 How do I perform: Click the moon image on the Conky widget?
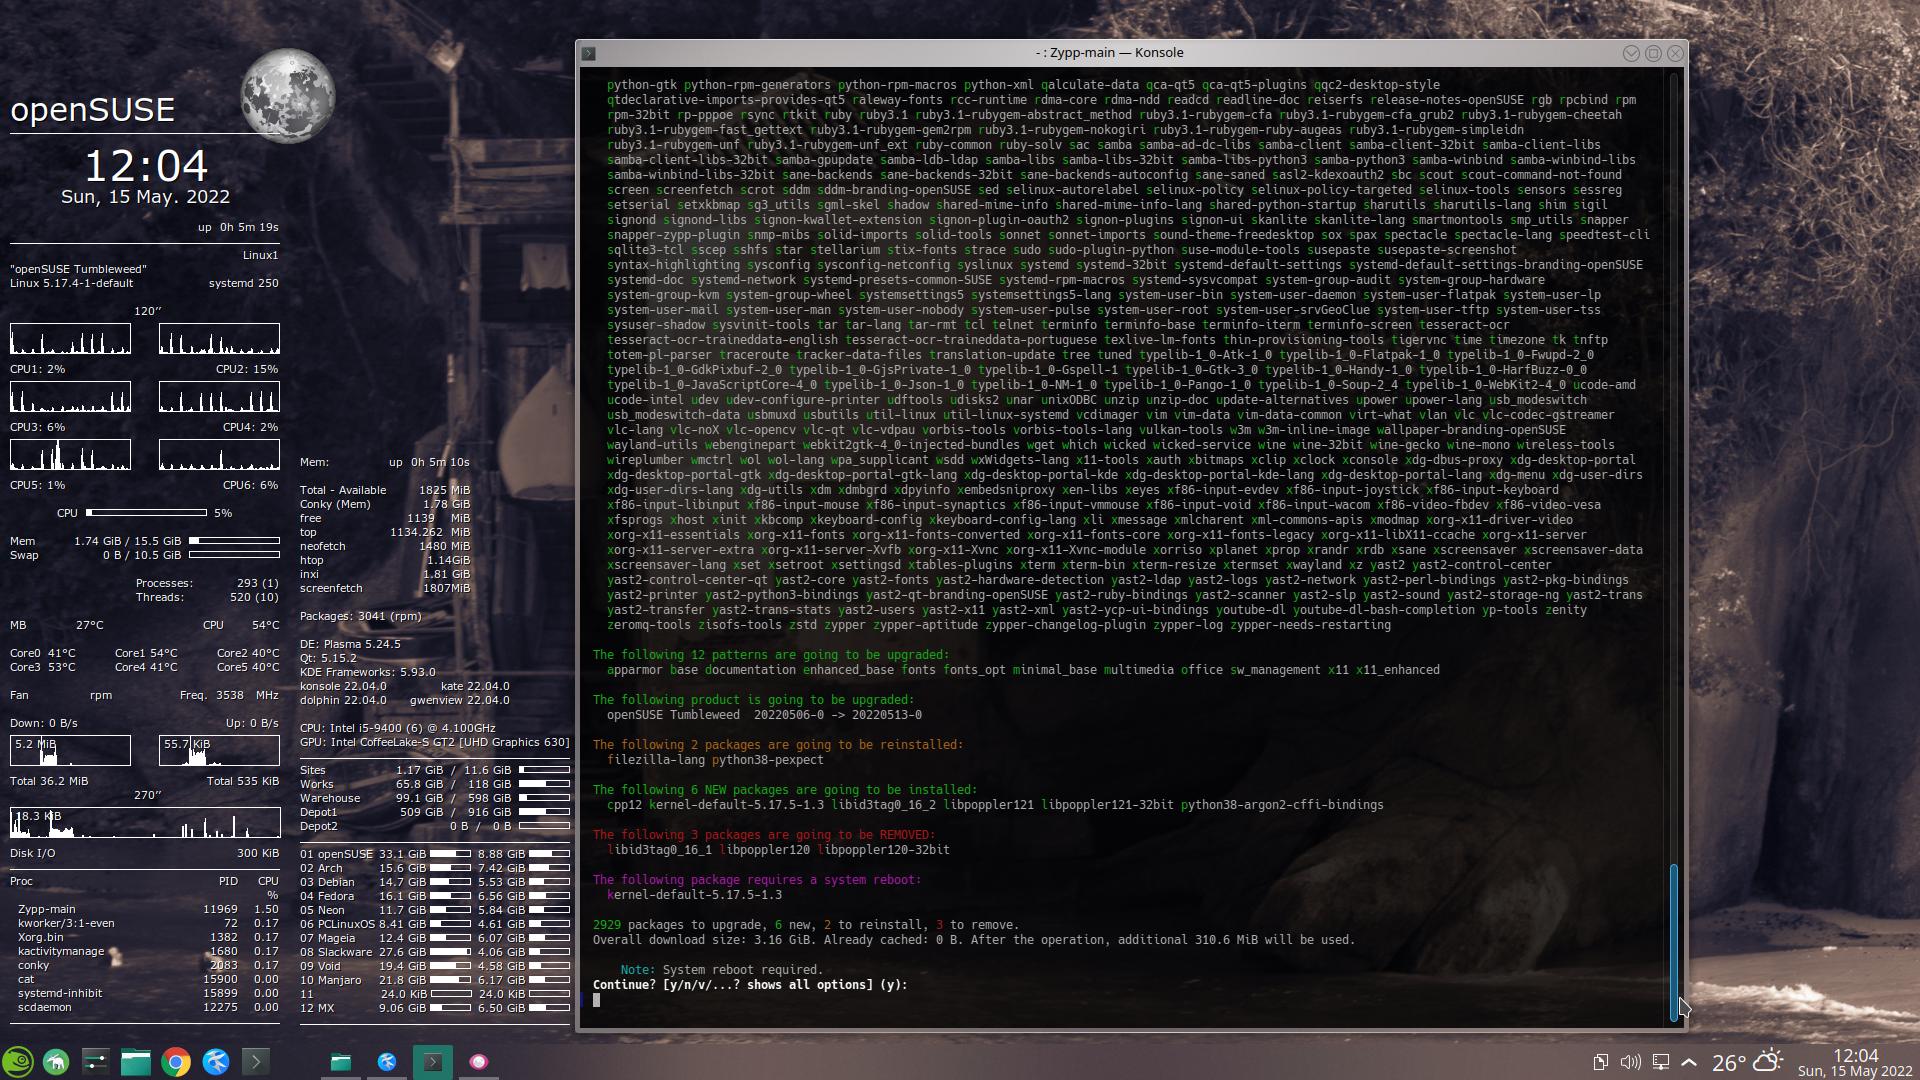288,97
